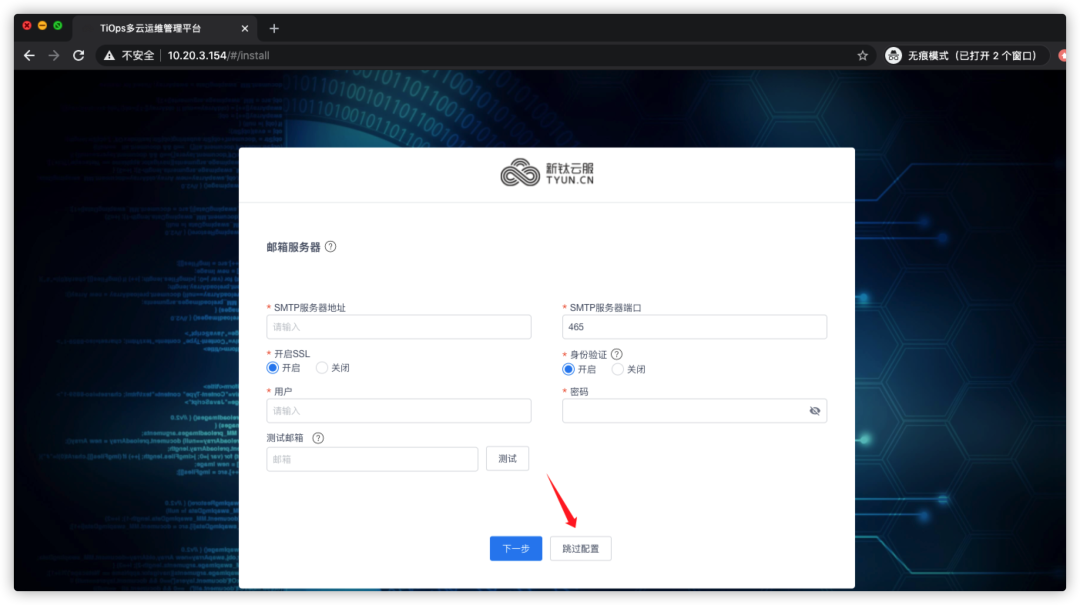Bookmark the page with the star
Screen dimensions: 1080x605
(862, 55)
